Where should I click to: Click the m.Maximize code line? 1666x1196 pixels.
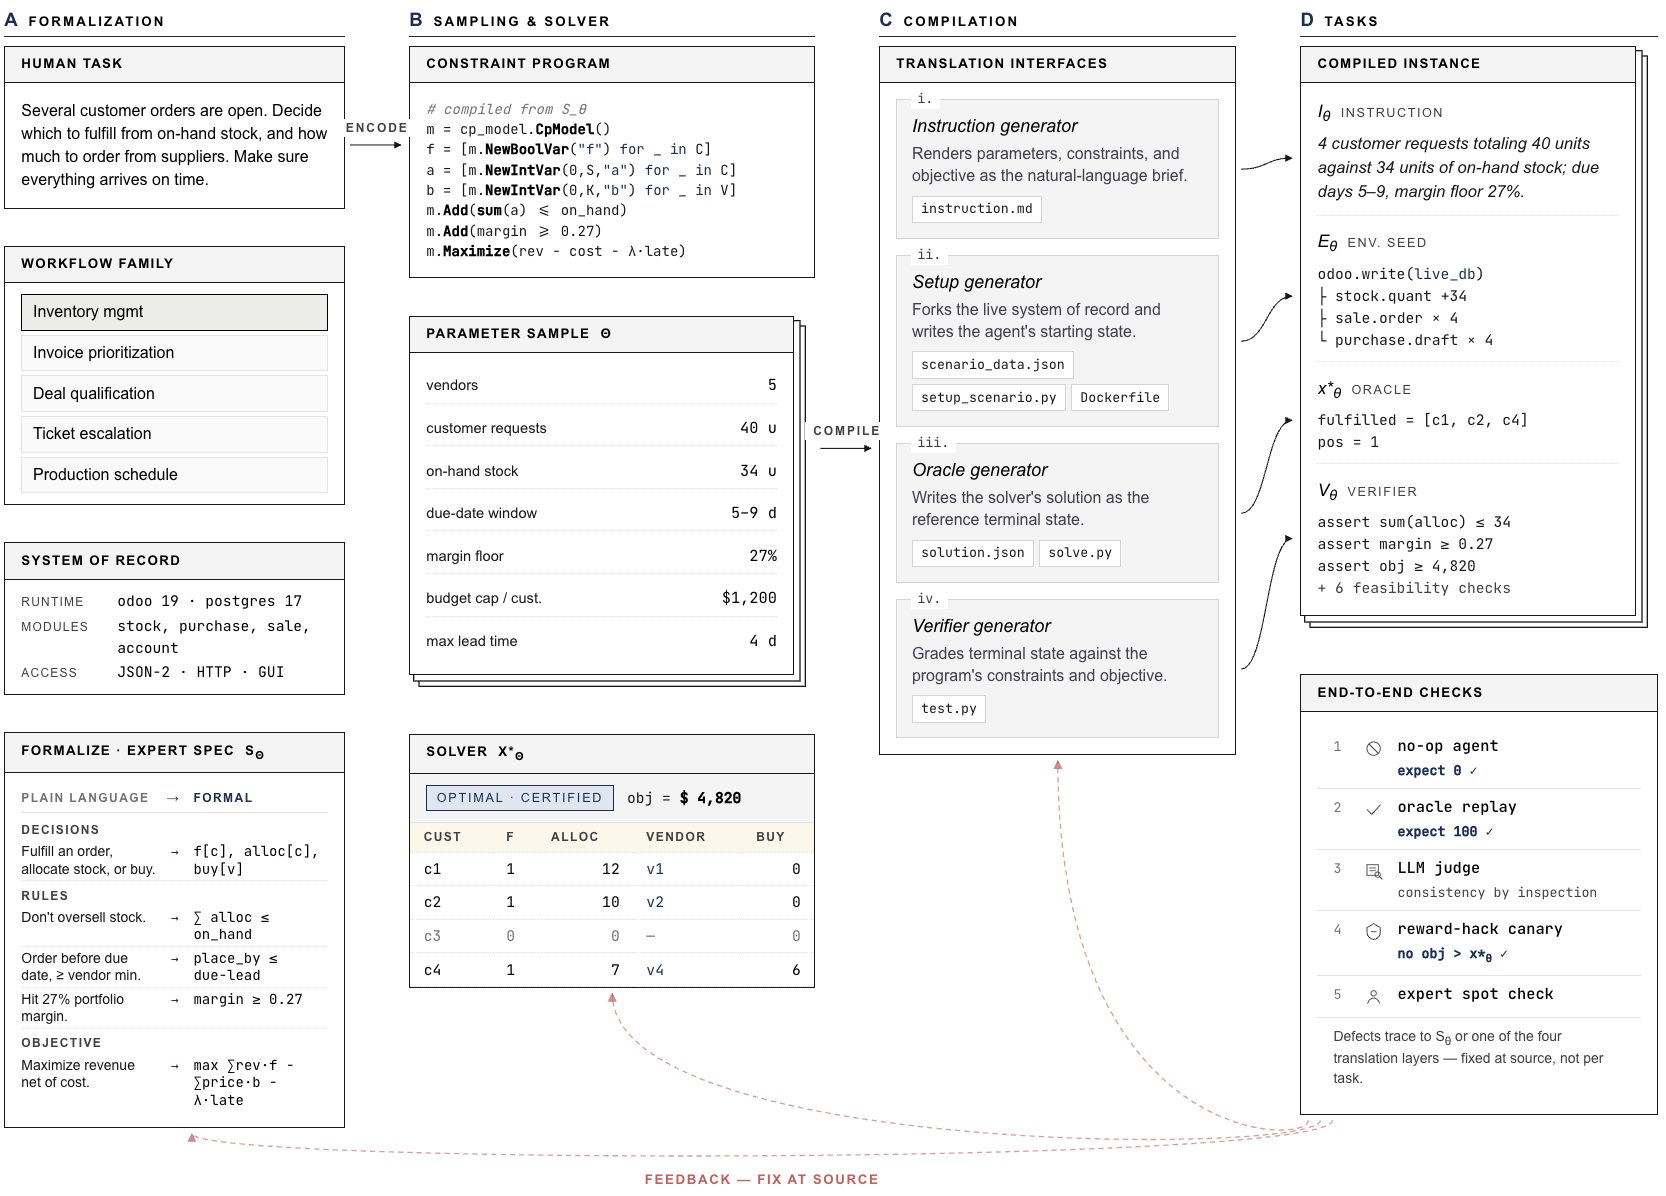point(556,252)
